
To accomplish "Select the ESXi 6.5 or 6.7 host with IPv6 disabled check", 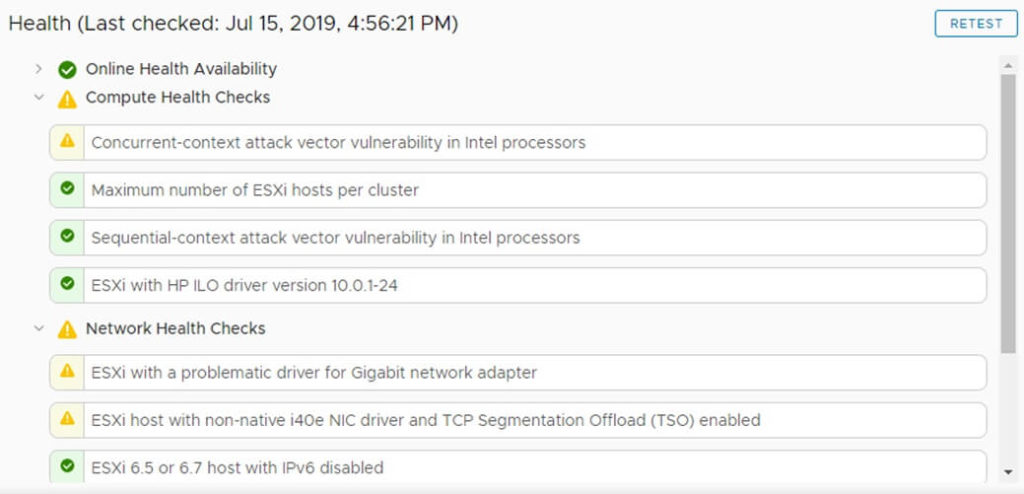I will click(518, 467).
